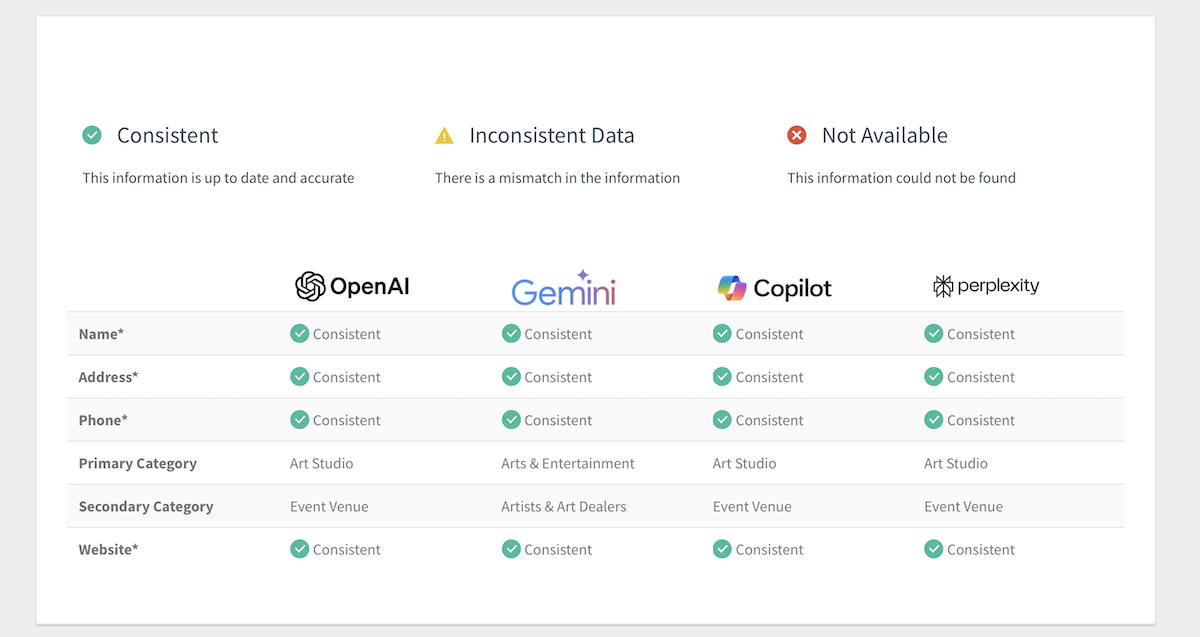Click the Consistent text in Perplexity's Website row
1200x637 pixels.
[981, 550]
